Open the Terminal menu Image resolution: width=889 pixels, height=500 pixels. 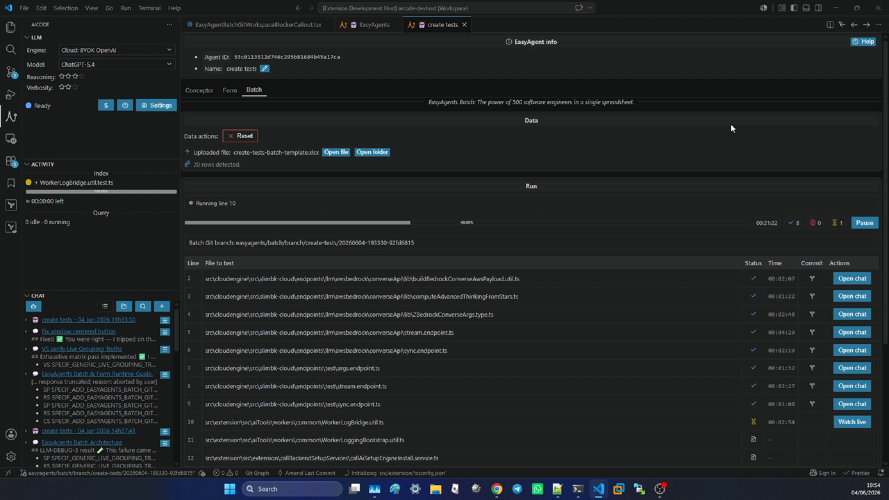click(x=149, y=8)
